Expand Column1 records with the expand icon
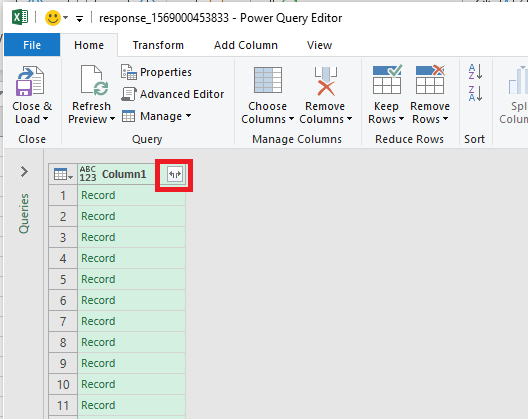Image resolution: width=528 pixels, height=419 pixels. tap(175, 174)
